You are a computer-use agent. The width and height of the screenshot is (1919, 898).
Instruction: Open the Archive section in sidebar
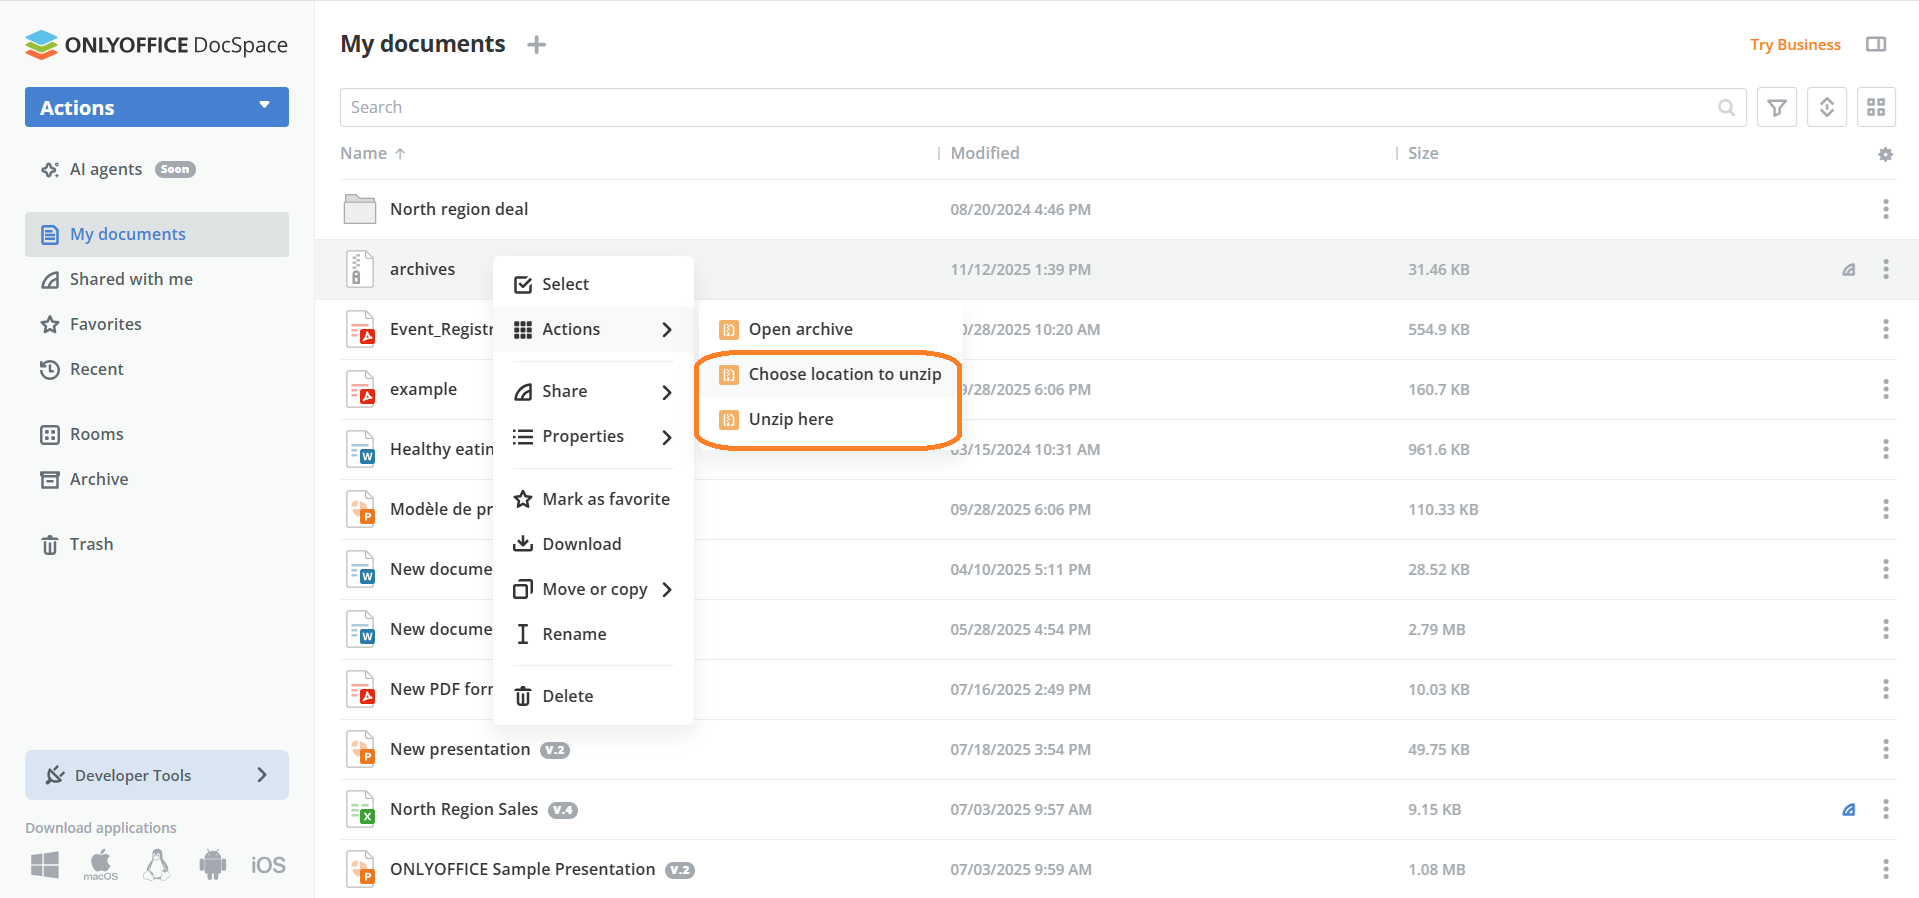point(157,479)
